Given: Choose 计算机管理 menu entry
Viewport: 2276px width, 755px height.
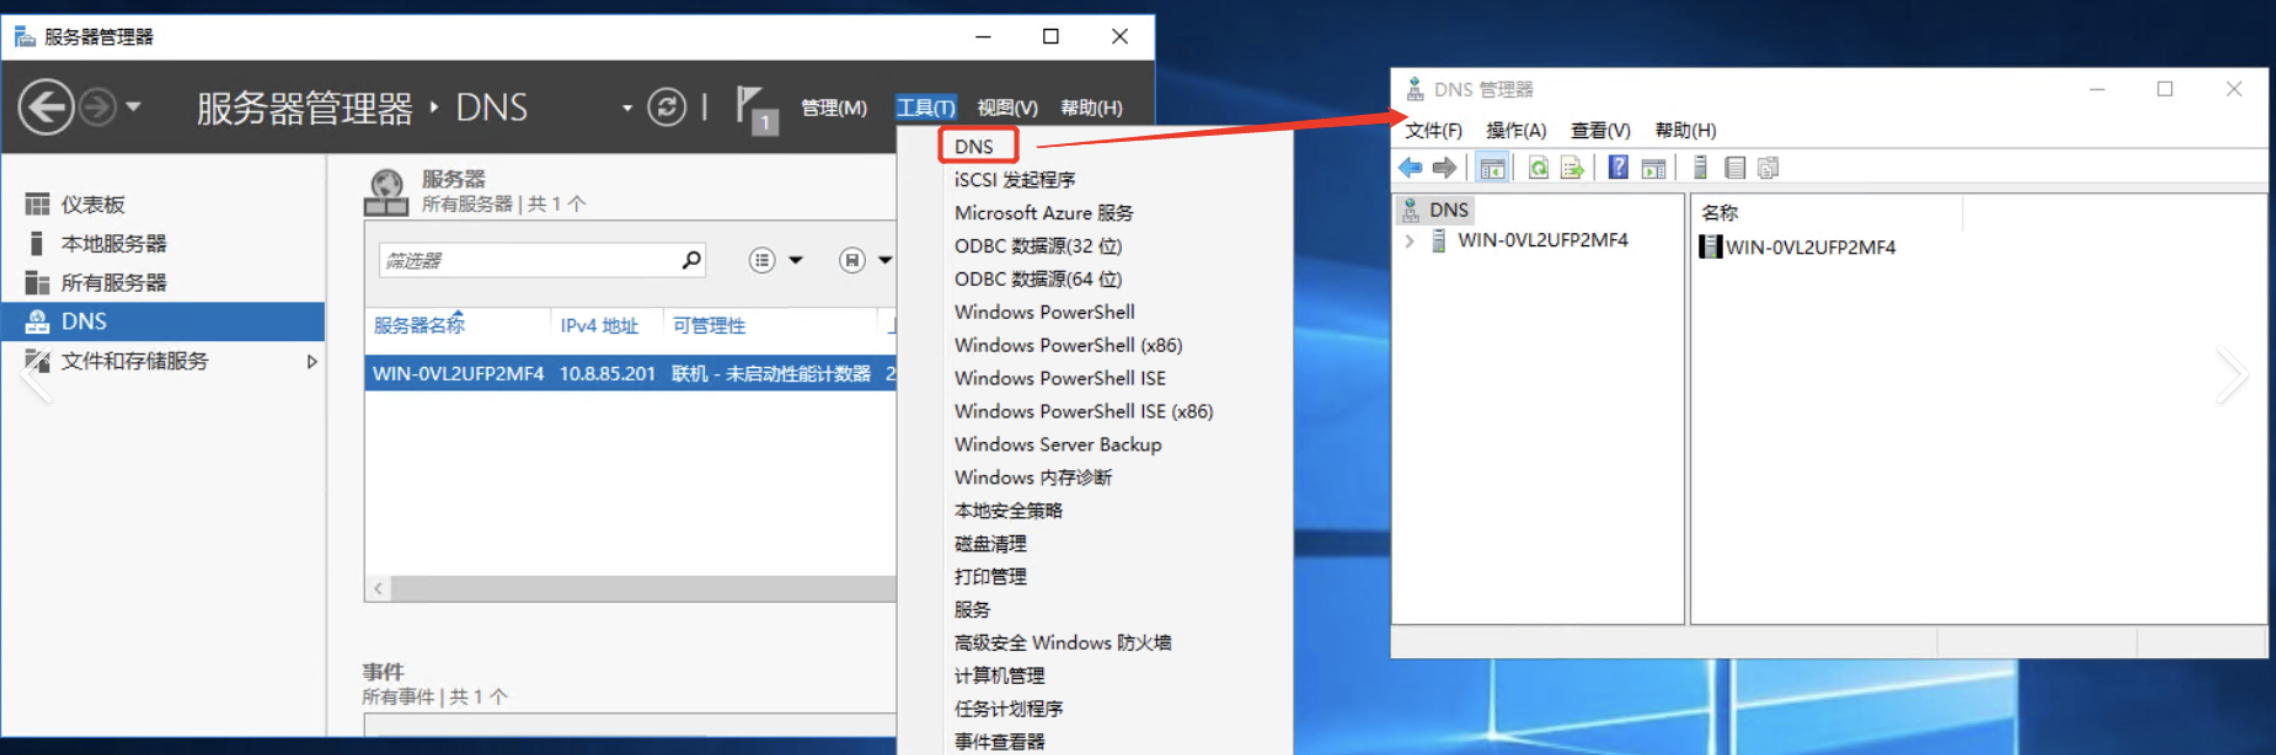Looking at the screenshot, I should [x=999, y=675].
